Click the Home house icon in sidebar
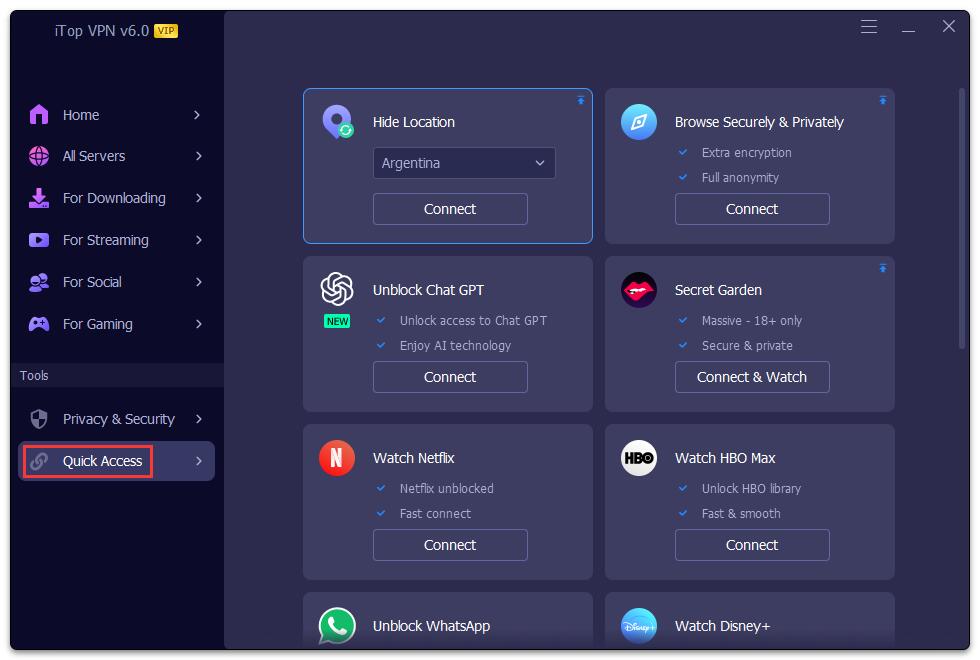The width and height of the screenshot is (980, 660). (39, 114)
